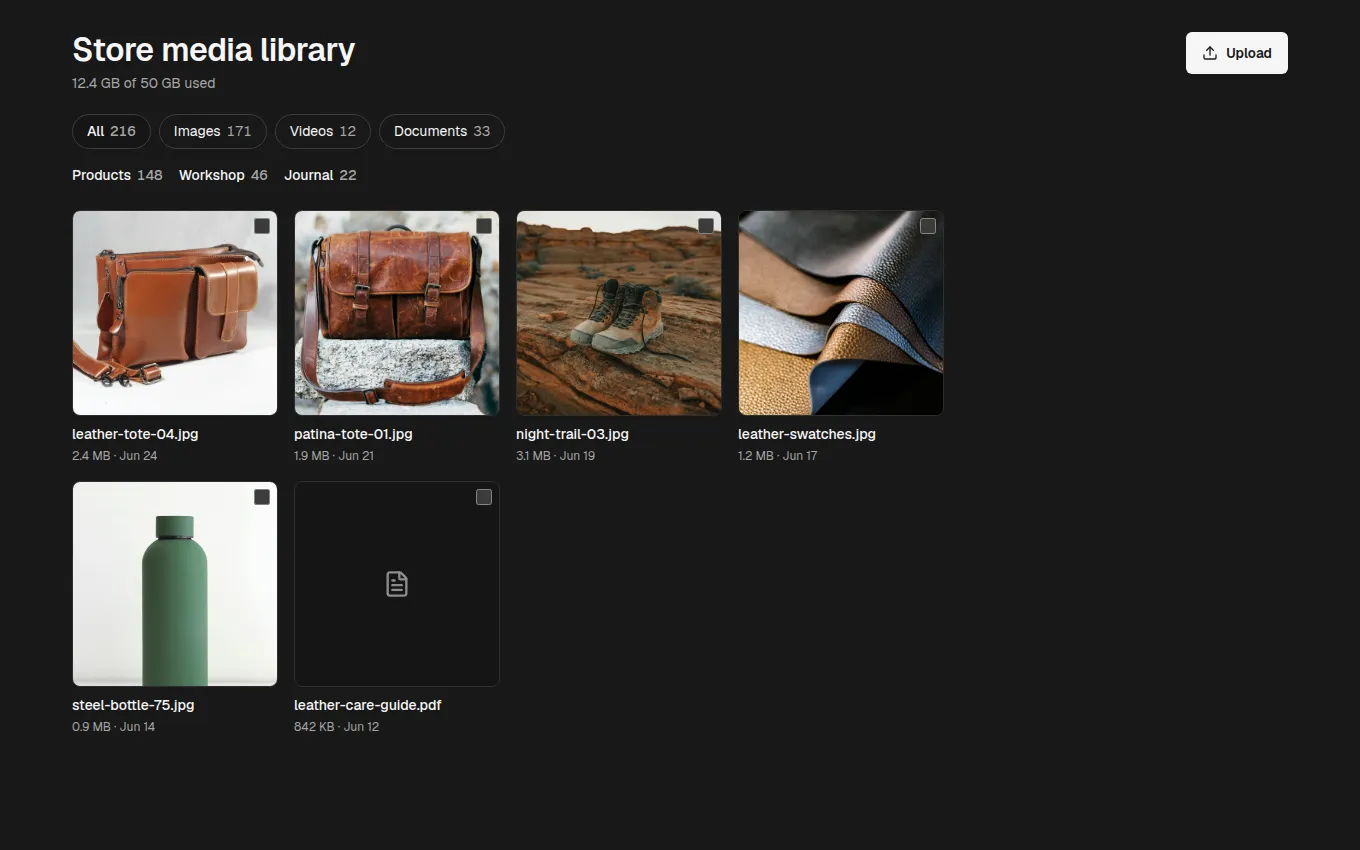The image size is (1360, 850).
Task: Filter by Documents
Action: coord(442,131)
